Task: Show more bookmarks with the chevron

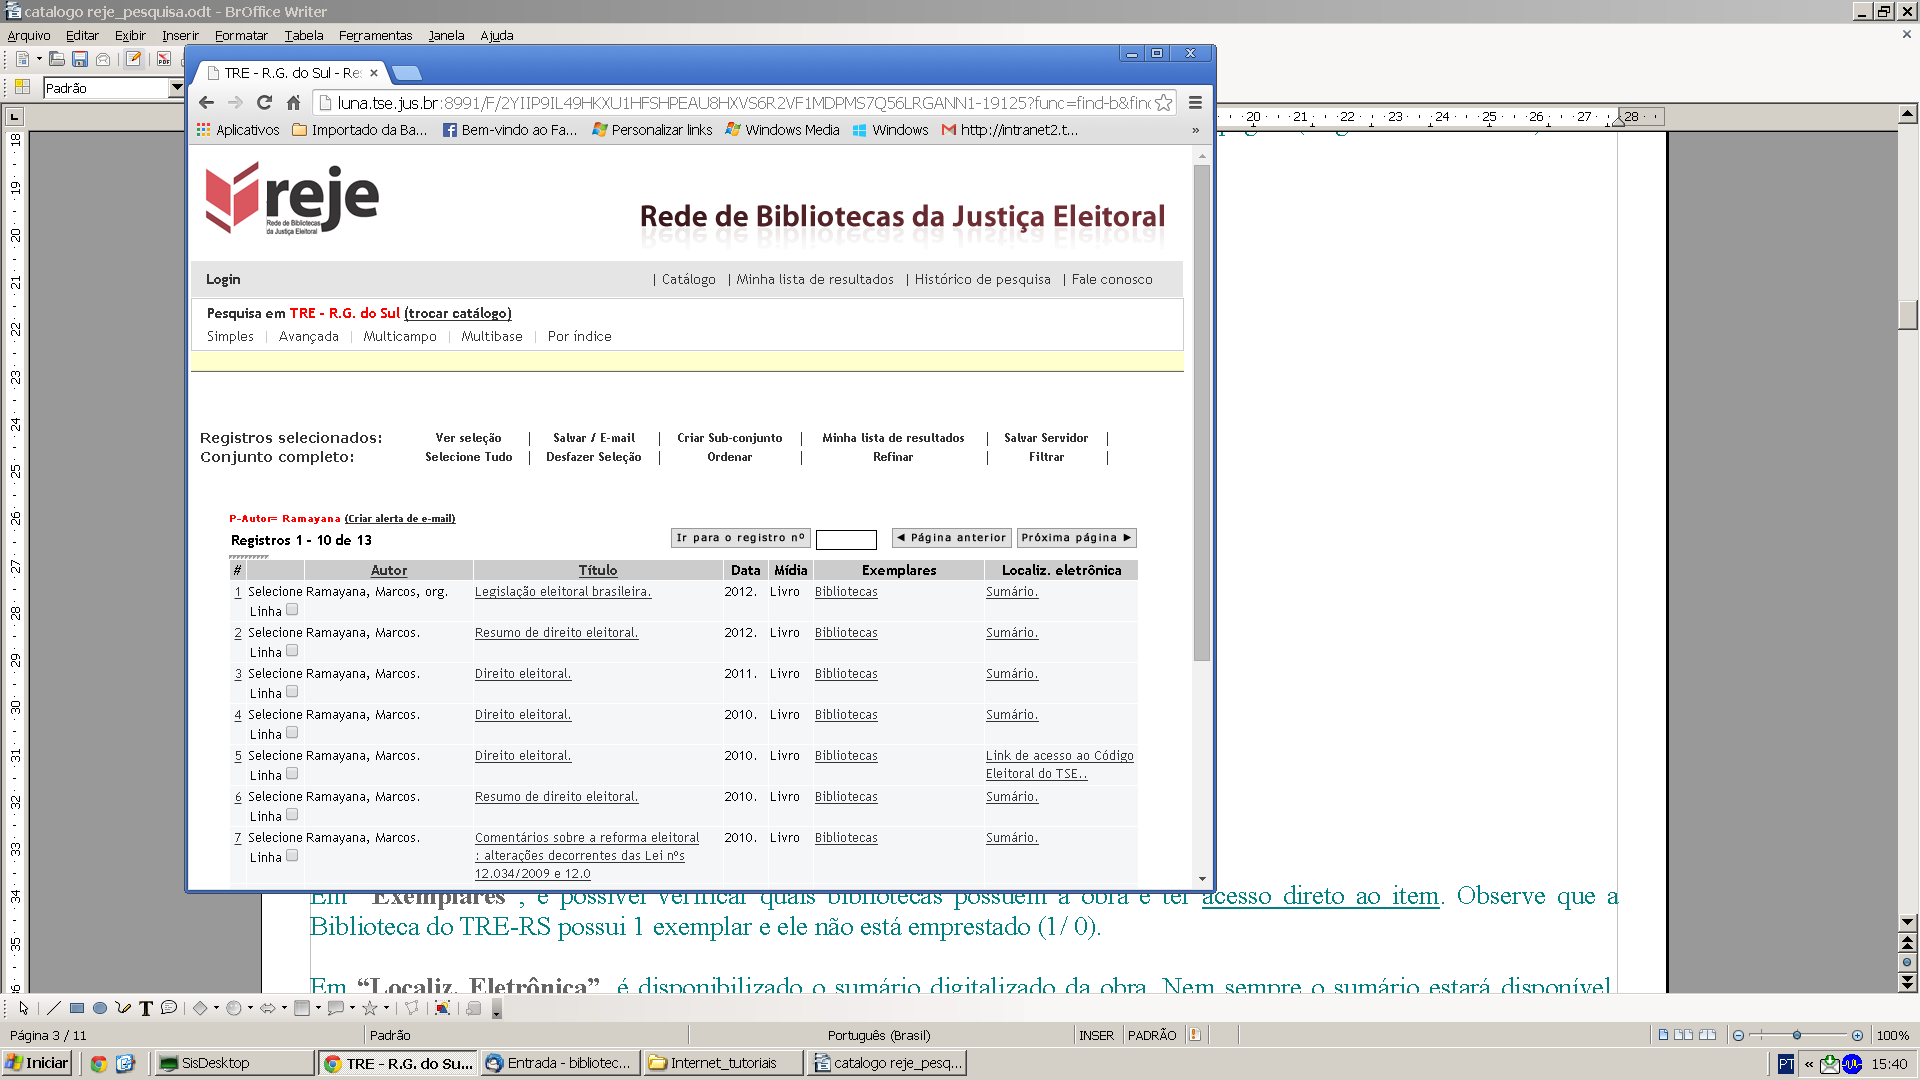Action: click(x=1195, y=130)
